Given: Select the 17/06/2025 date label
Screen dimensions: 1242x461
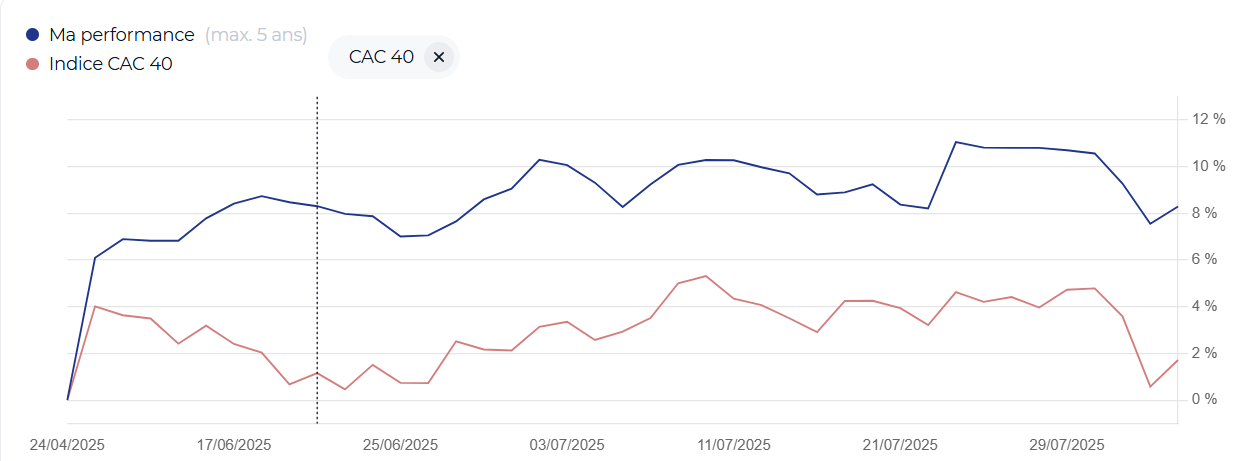Looking at the screenshot, I should [234, 445].
